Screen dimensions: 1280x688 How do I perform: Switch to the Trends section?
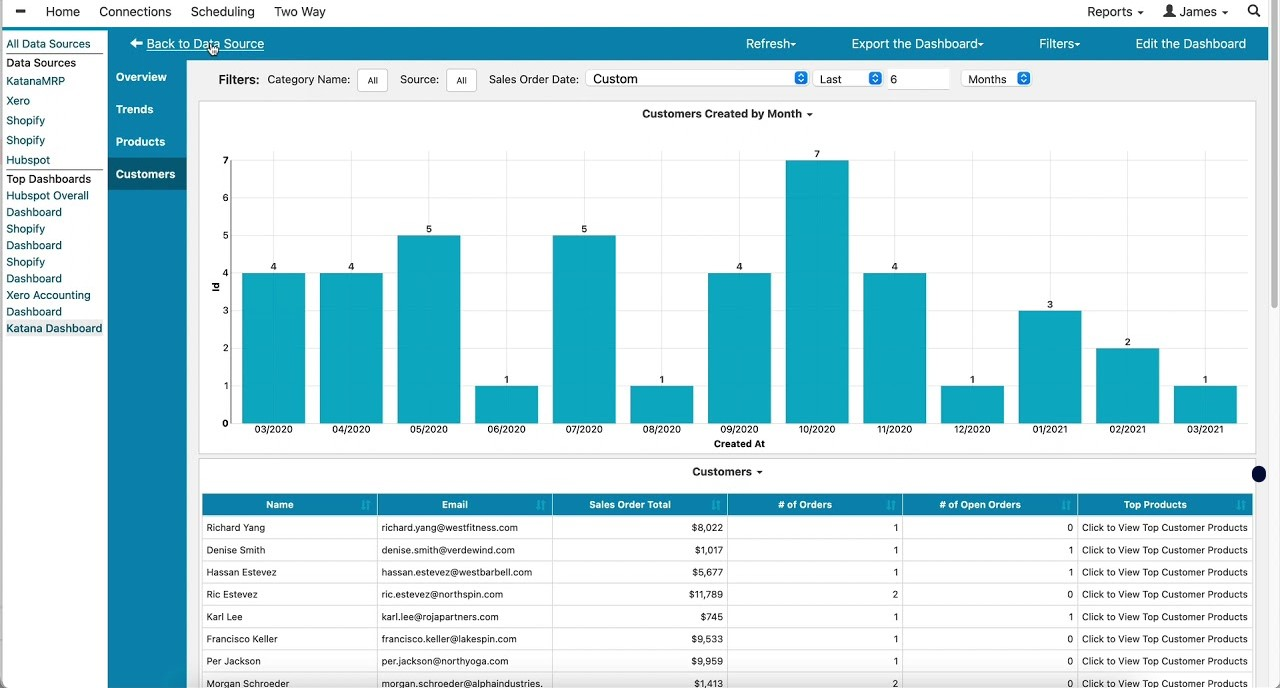(134, 109)
